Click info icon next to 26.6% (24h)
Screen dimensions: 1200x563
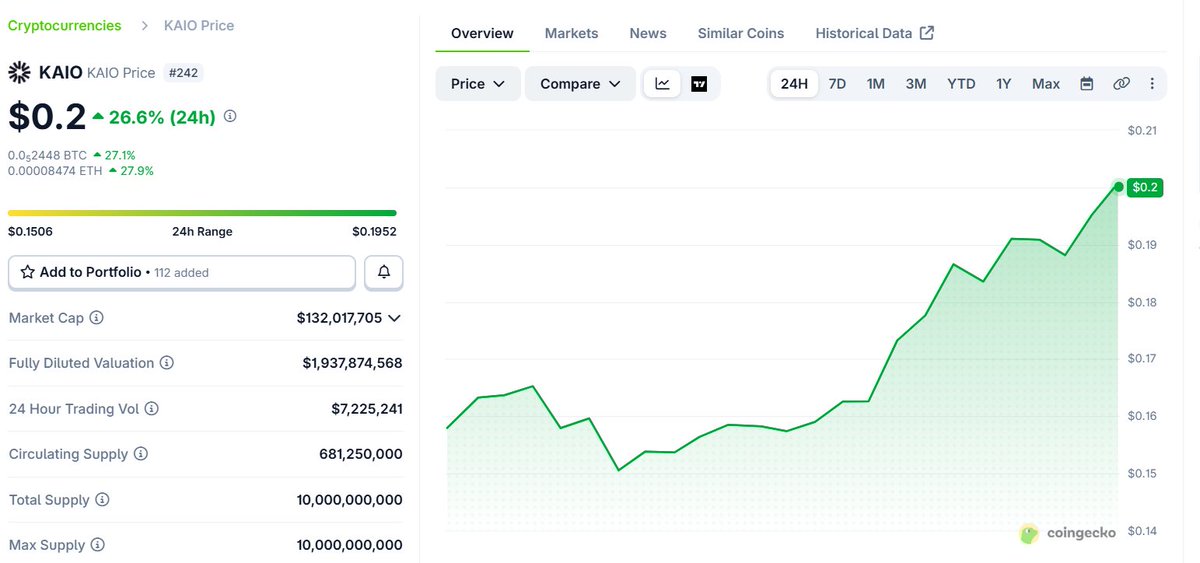point(230,116)
